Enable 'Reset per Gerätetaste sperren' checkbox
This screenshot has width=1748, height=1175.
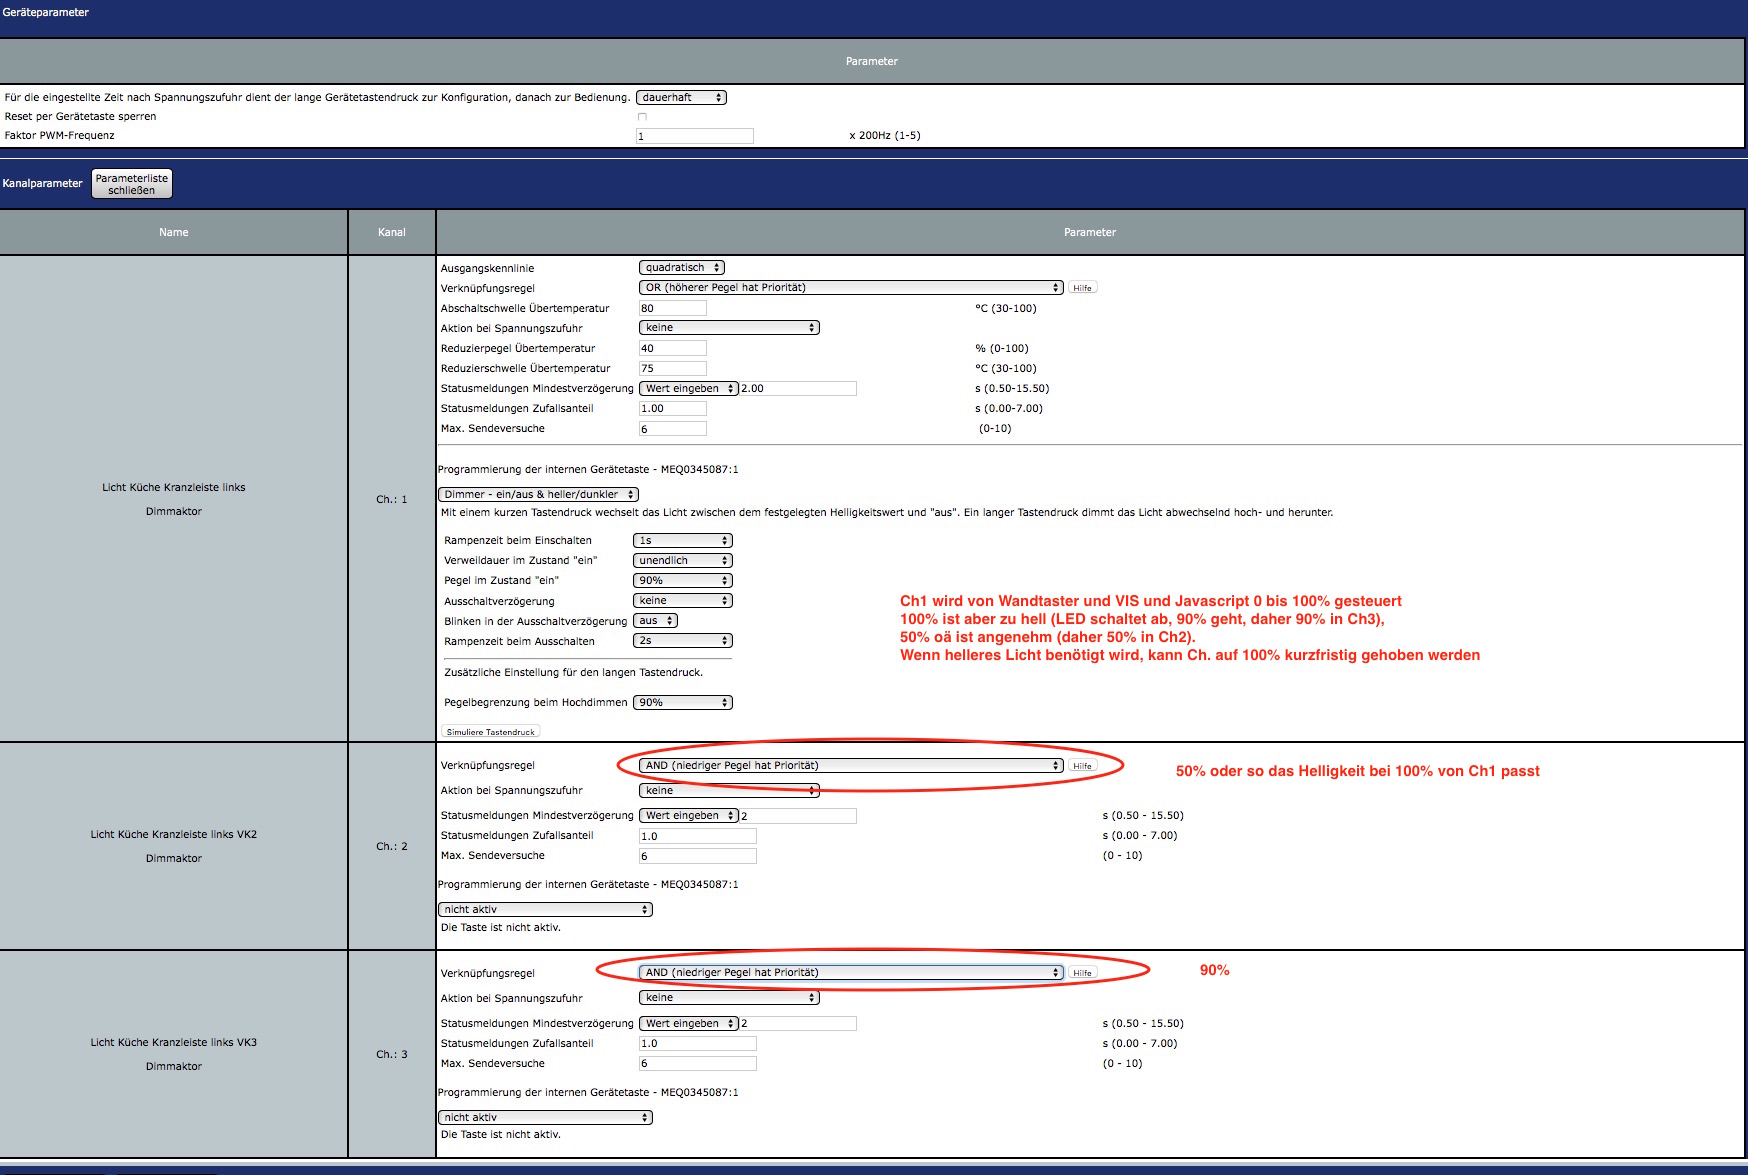click(x=642, y=117)
